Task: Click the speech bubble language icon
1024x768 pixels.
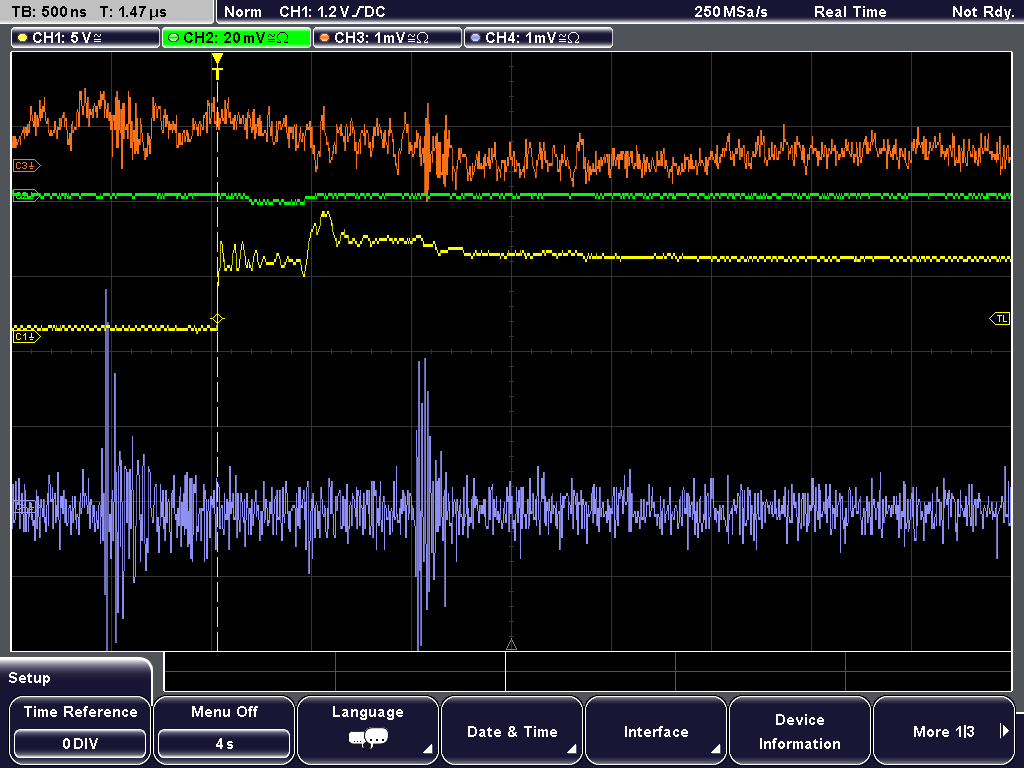Action: tap(368, 739)
